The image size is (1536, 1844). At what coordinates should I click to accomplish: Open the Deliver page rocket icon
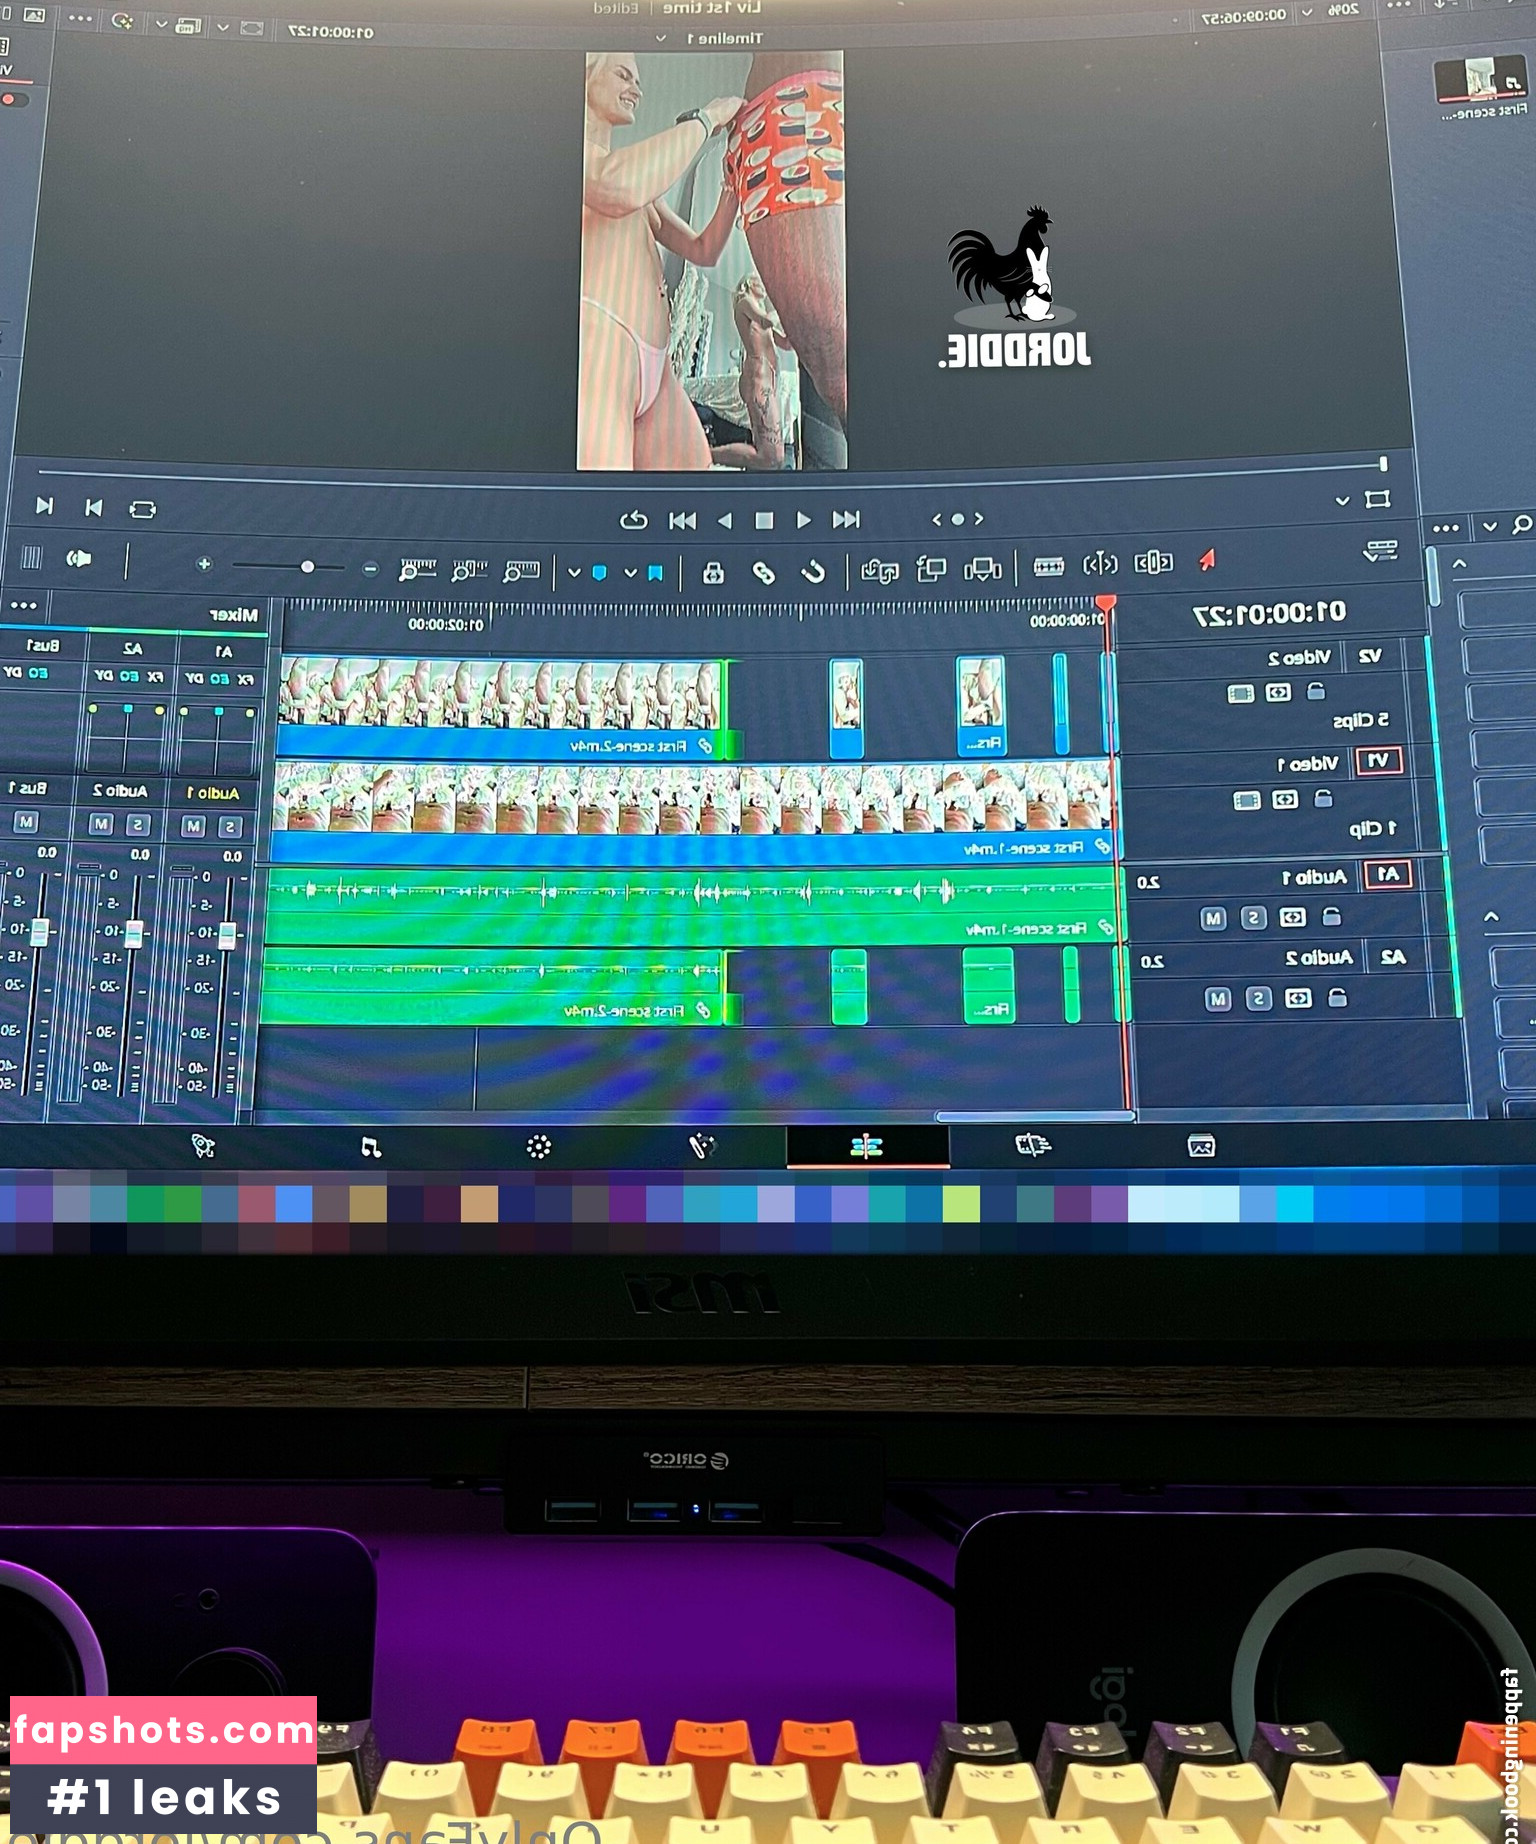(203, 1146)
